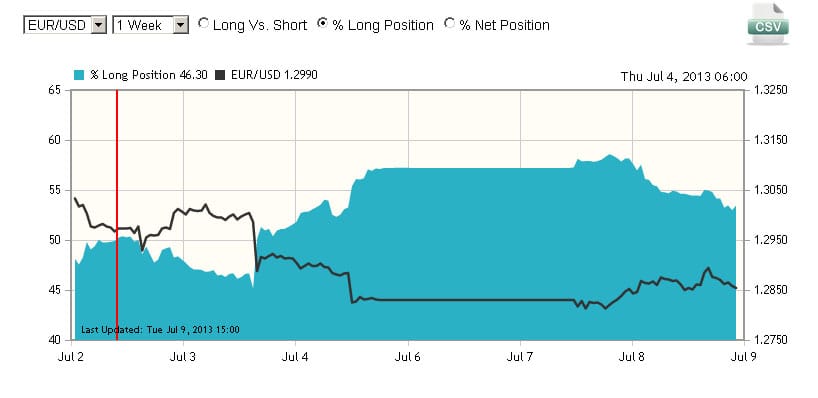
Task: Click the Last Updated timestamp text
Action: click(160, 330)
